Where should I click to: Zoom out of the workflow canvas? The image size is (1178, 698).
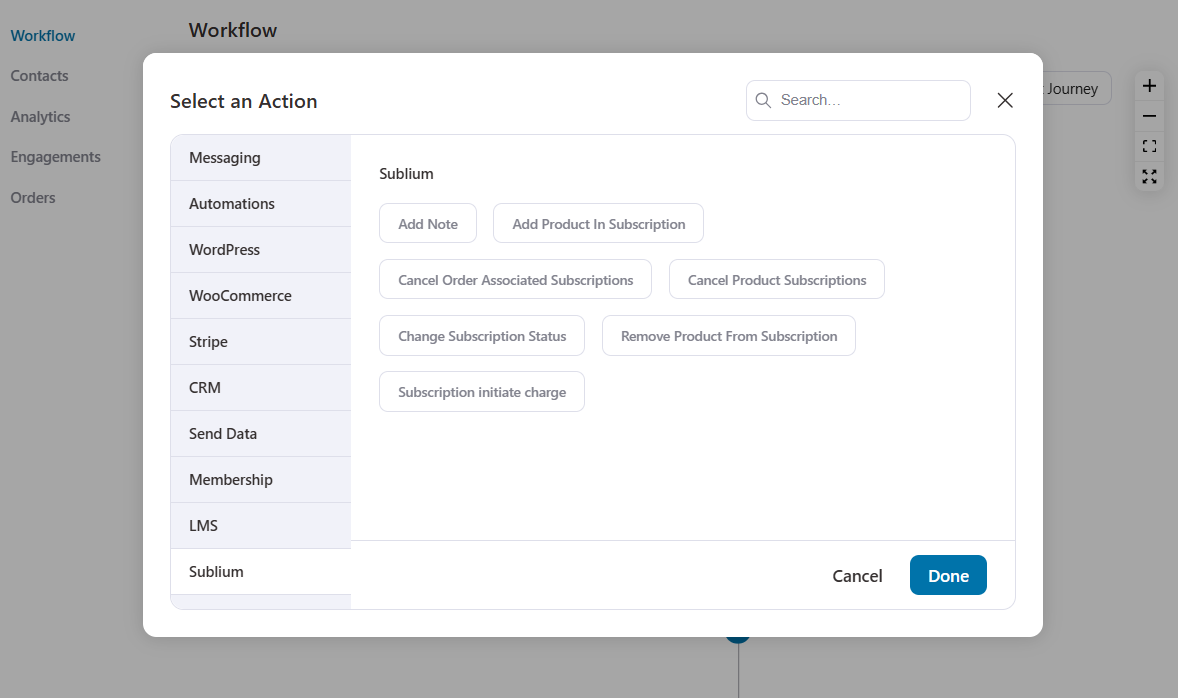click(1149, 116)
